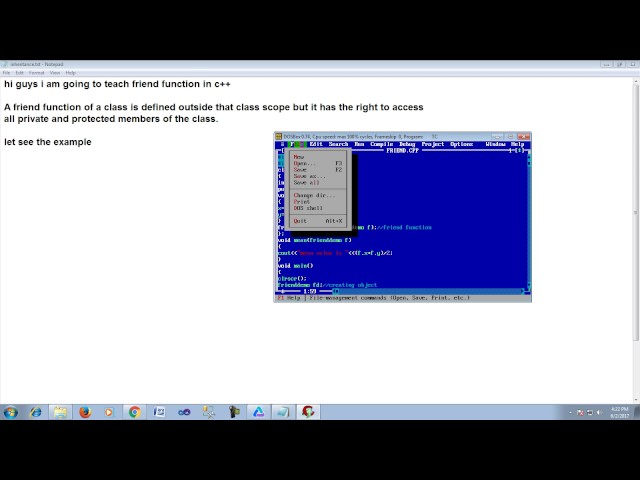Open the media player taskbar icon
This screenshot has width=640, height=480.
coord(109,412)
